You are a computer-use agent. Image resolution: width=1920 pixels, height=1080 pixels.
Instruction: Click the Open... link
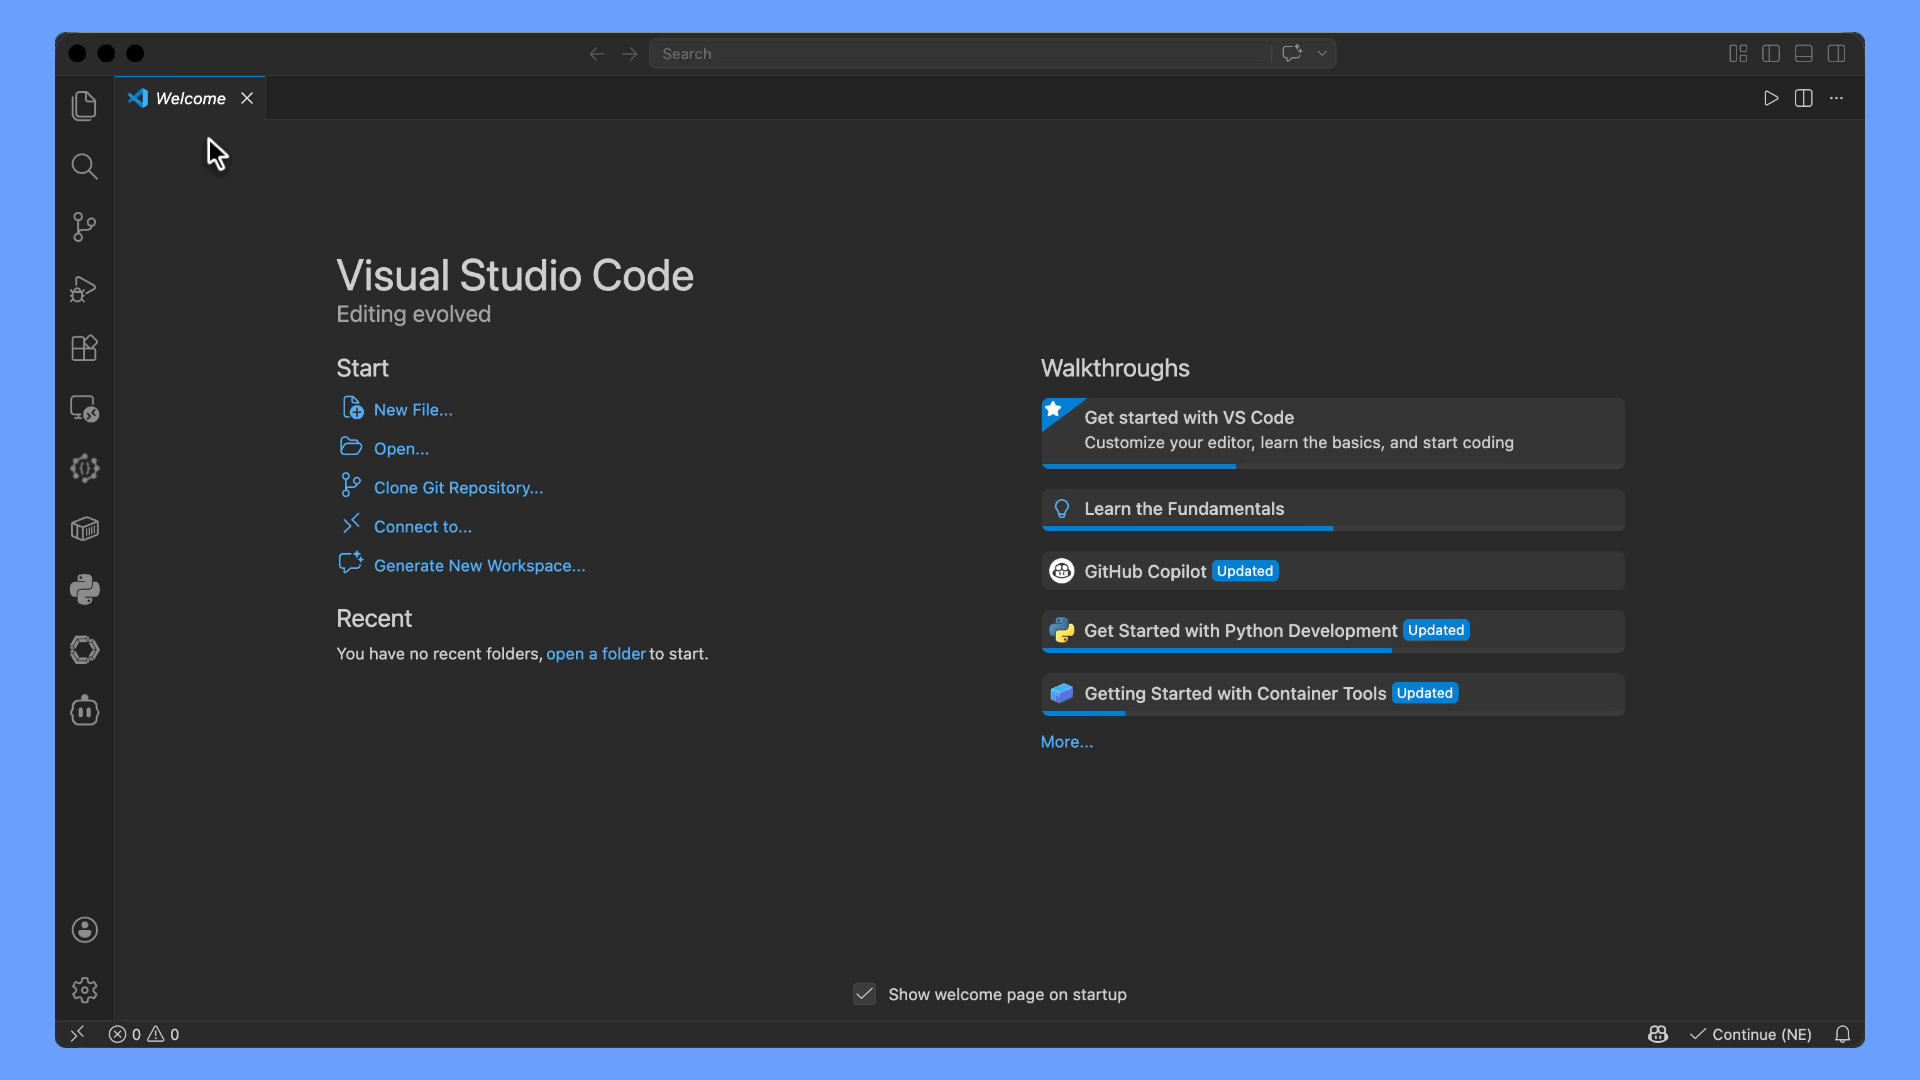click(x=401, y=449)
